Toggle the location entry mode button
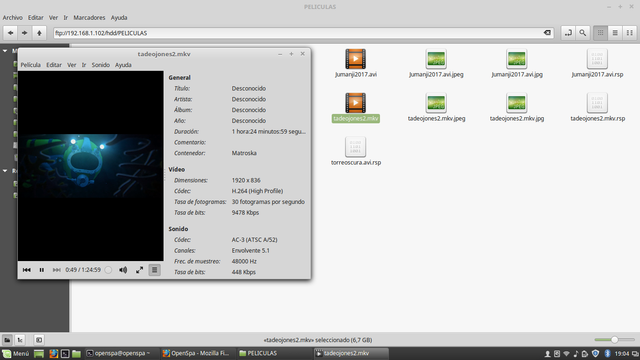Viewport: 640px width, 360px height. point(568,33)
